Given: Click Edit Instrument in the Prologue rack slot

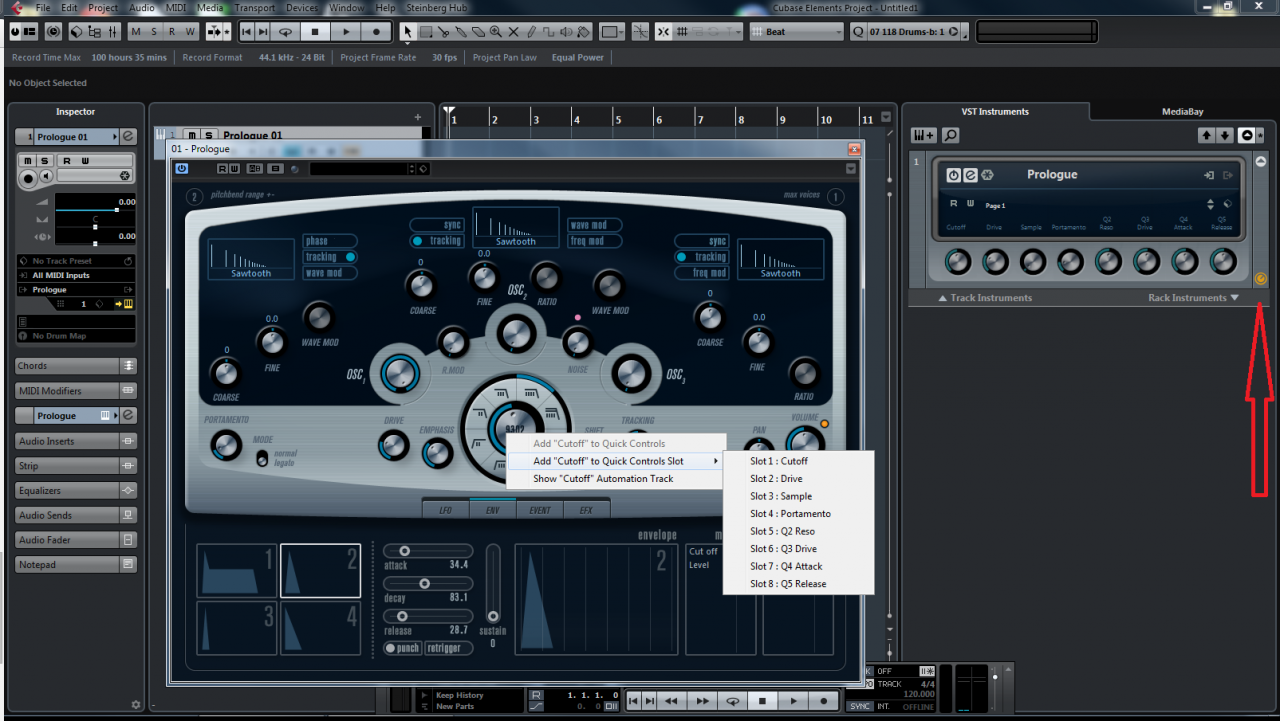Looking at the screenshot, I should tap(970, 175).
